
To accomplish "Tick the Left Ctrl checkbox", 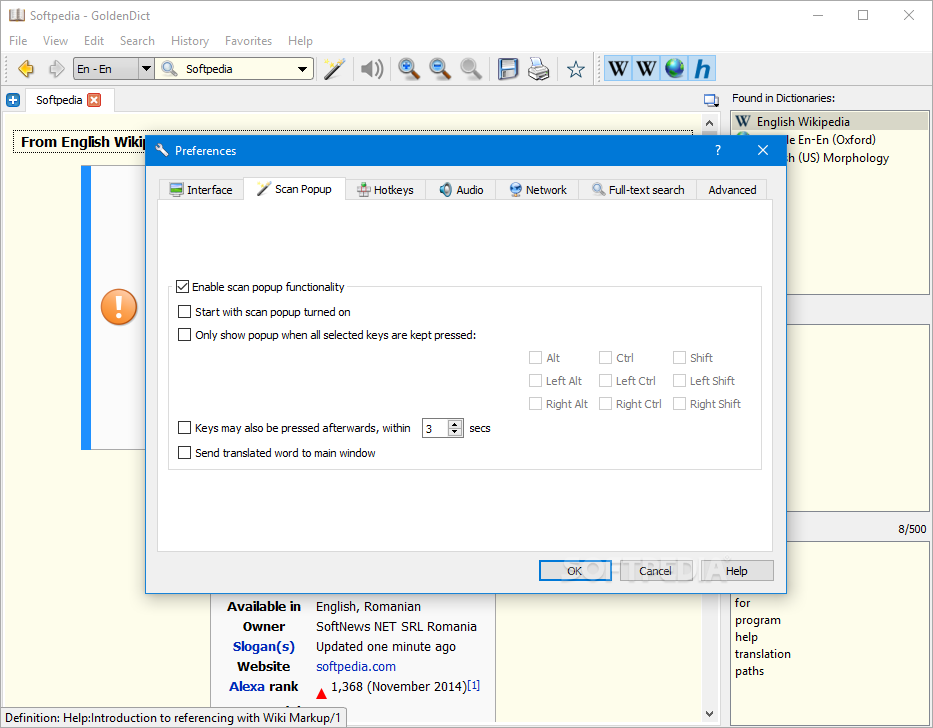I will coord(605,381).
